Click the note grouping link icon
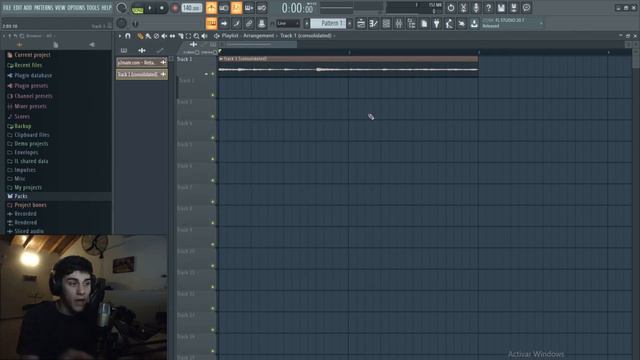The height and width of the screenshot is (360, 640). [x=249, y=24]
